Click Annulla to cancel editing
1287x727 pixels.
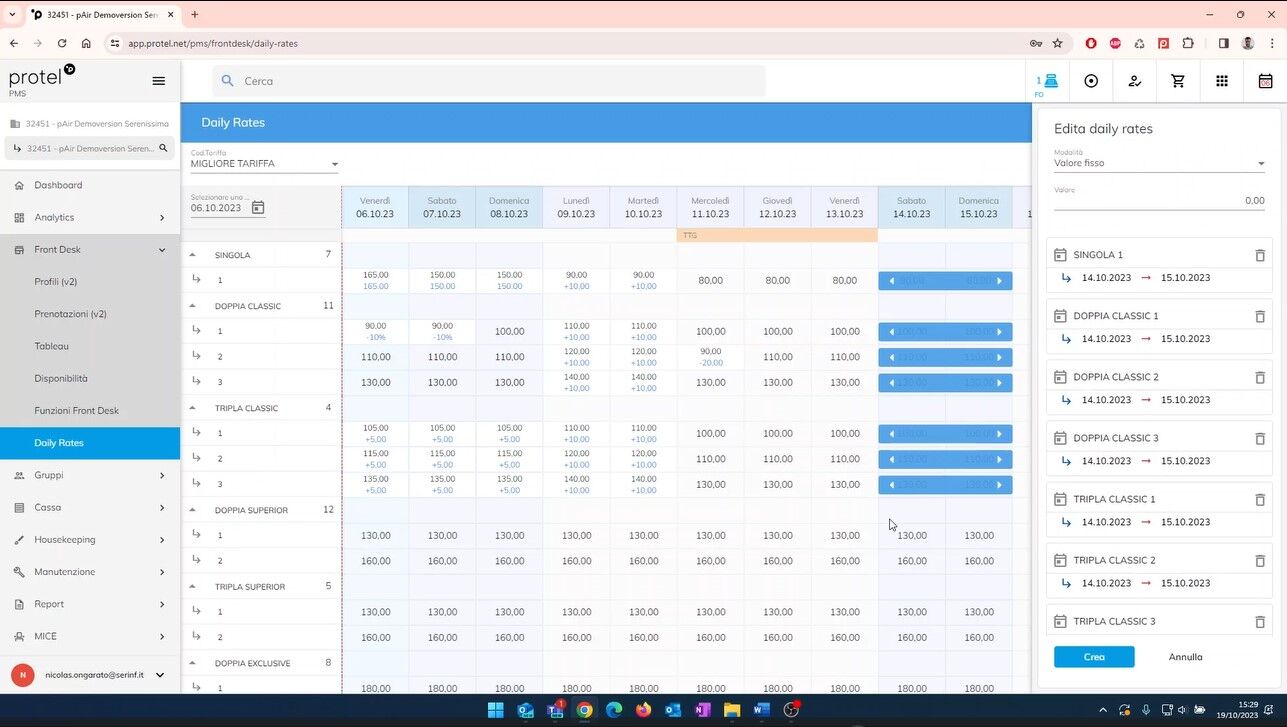[x=1185, y=657]
